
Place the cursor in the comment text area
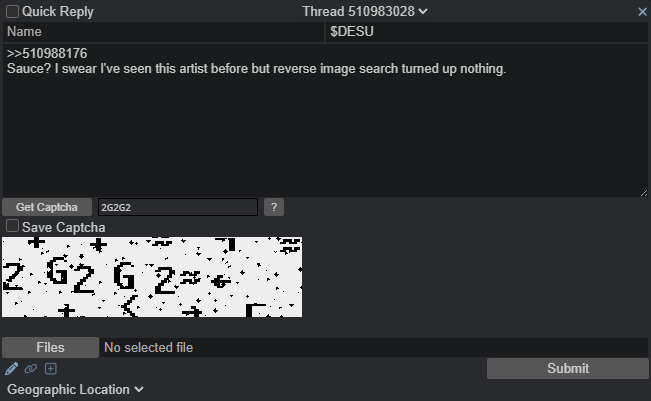325,120
